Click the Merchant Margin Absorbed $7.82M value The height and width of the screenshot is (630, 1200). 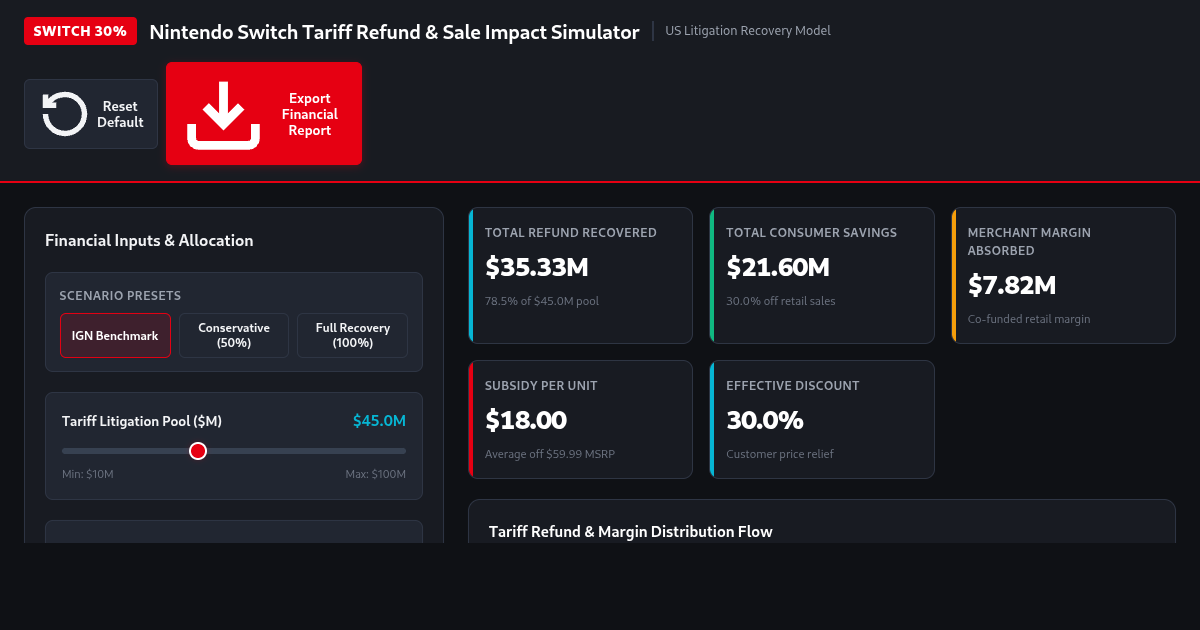(1012, 285)
